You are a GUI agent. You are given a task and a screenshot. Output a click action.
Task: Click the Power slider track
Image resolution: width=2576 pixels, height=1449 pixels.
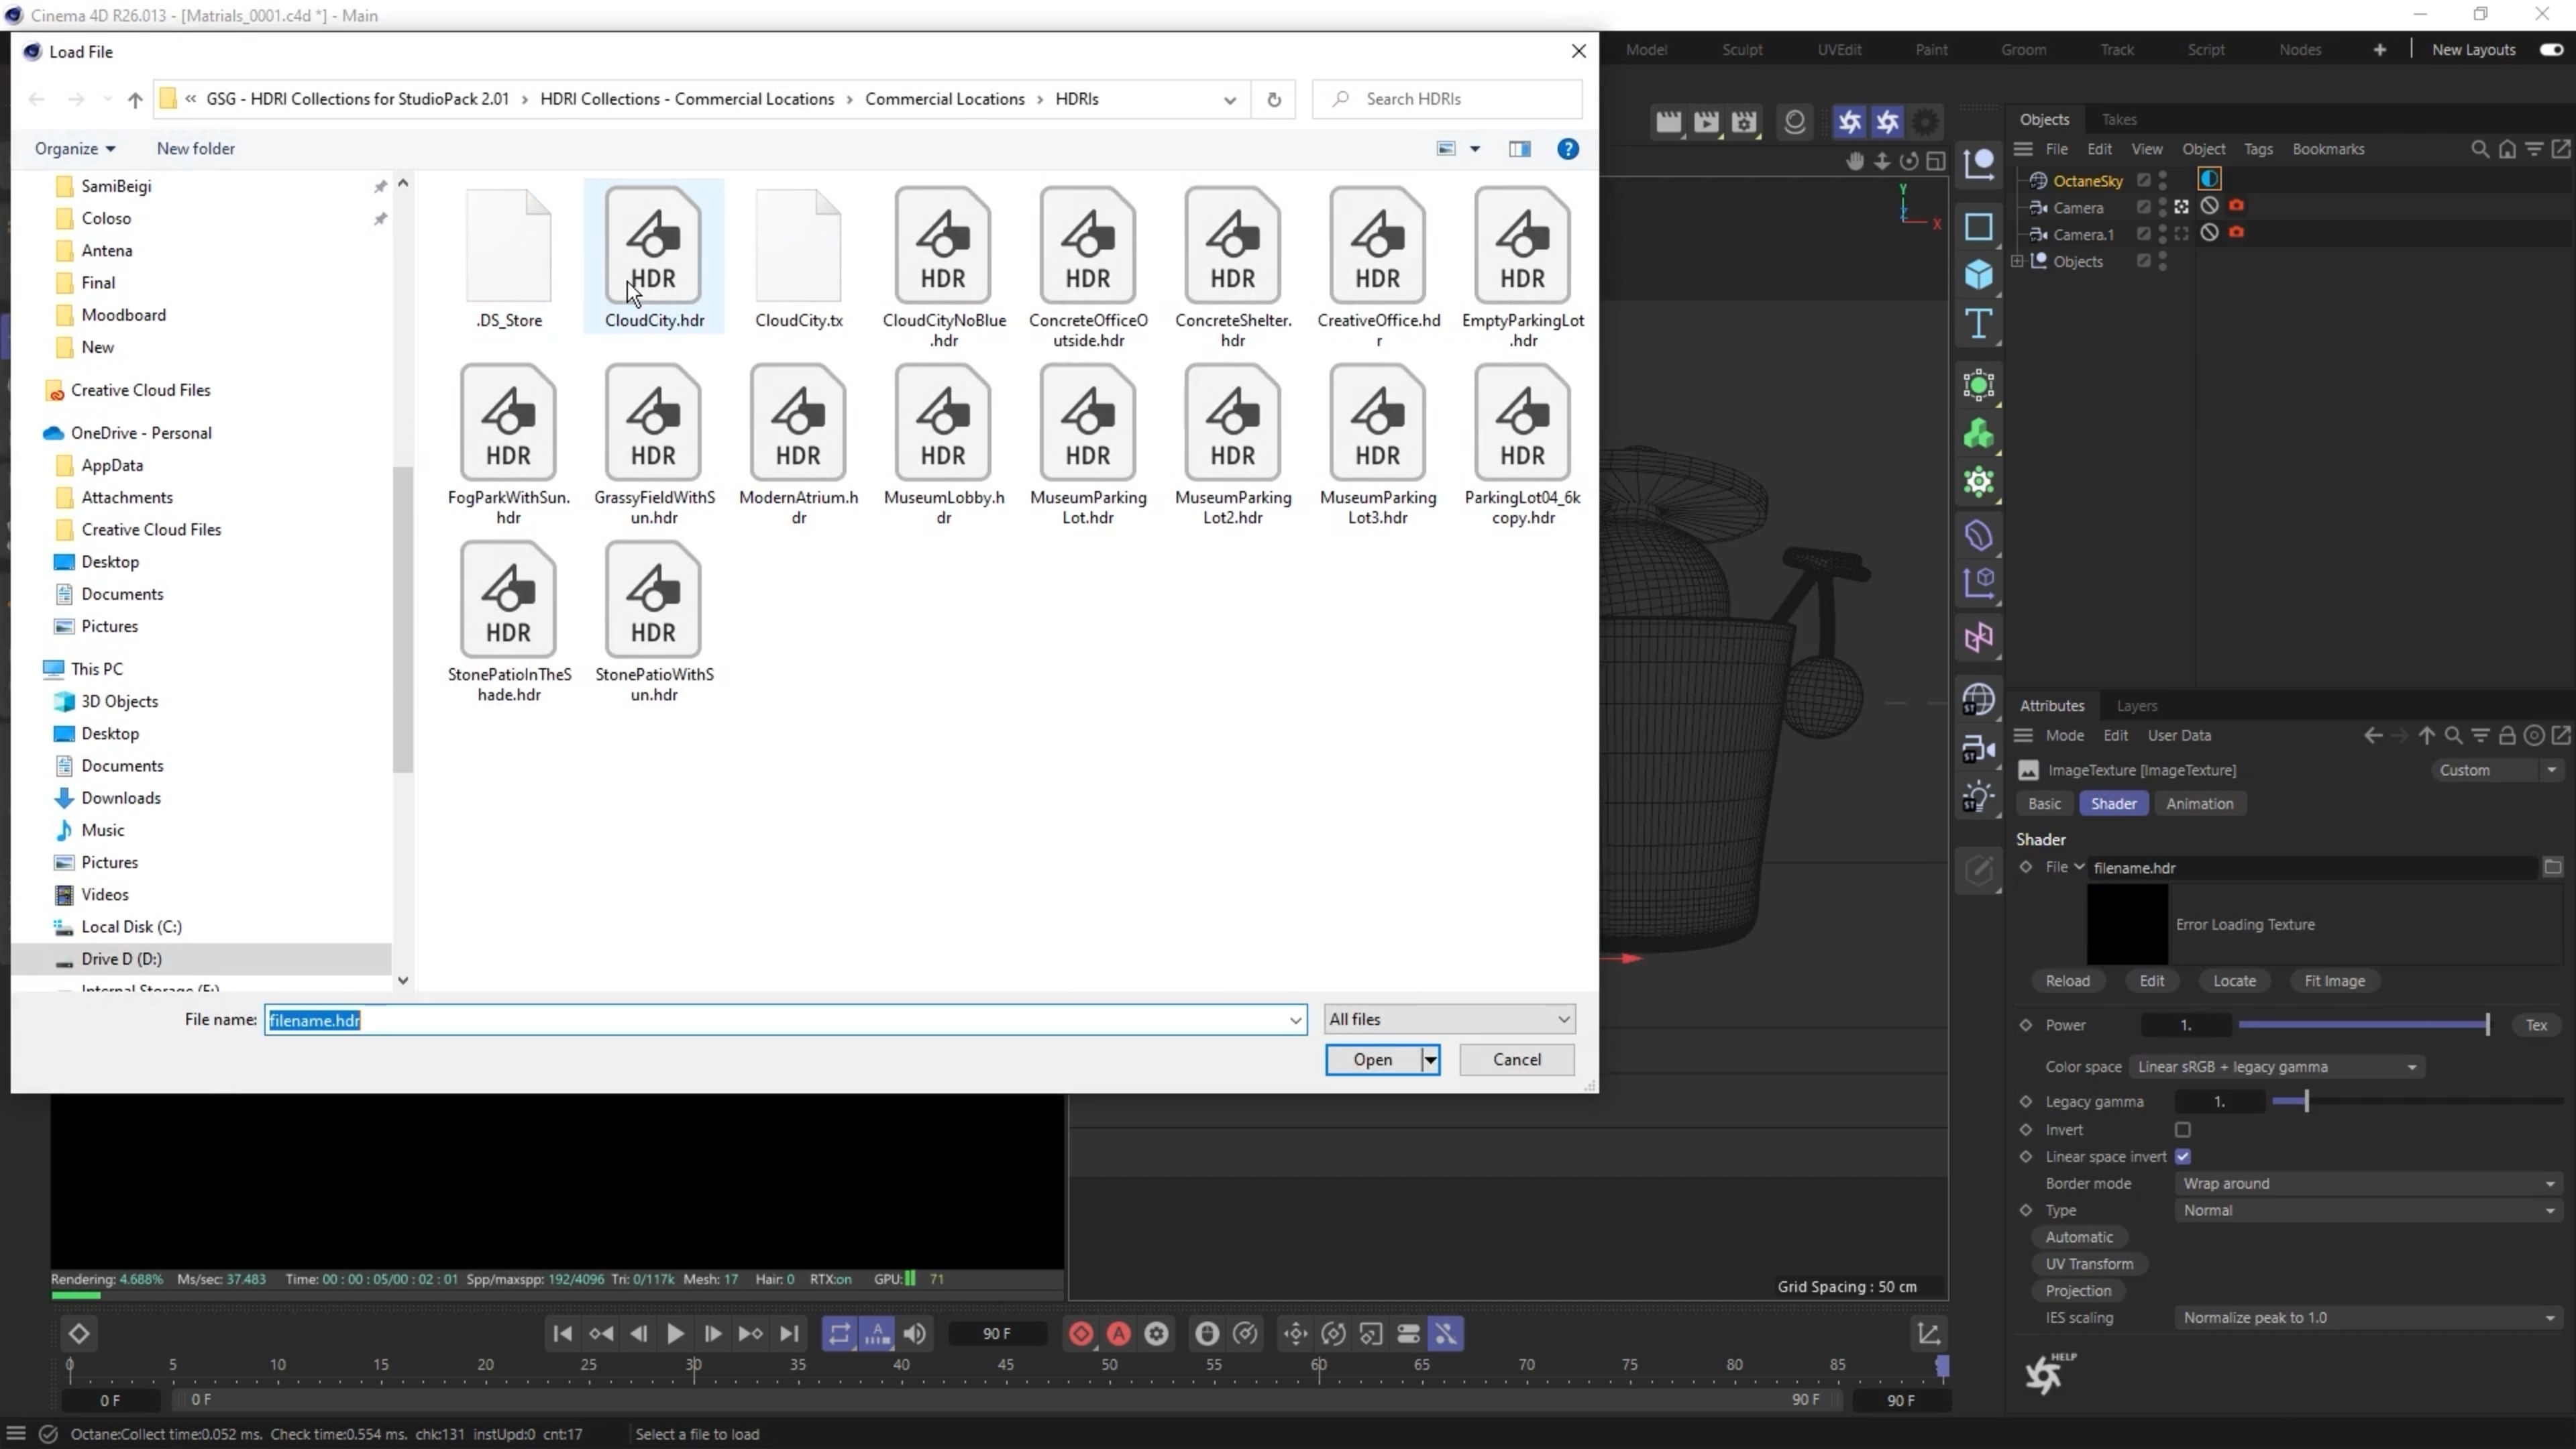pos(2361,1025)
